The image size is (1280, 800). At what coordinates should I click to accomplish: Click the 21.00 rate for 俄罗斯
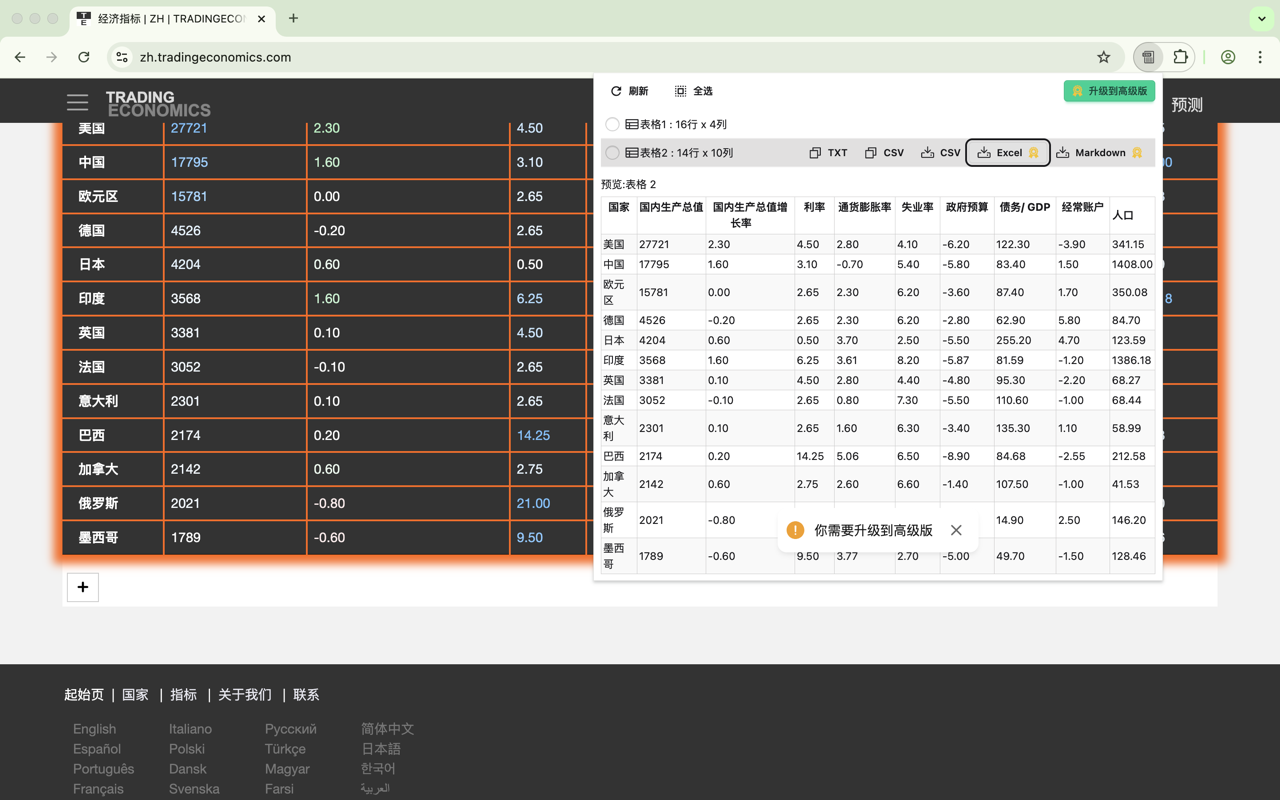pyautogui.click(x=533, y=503)
